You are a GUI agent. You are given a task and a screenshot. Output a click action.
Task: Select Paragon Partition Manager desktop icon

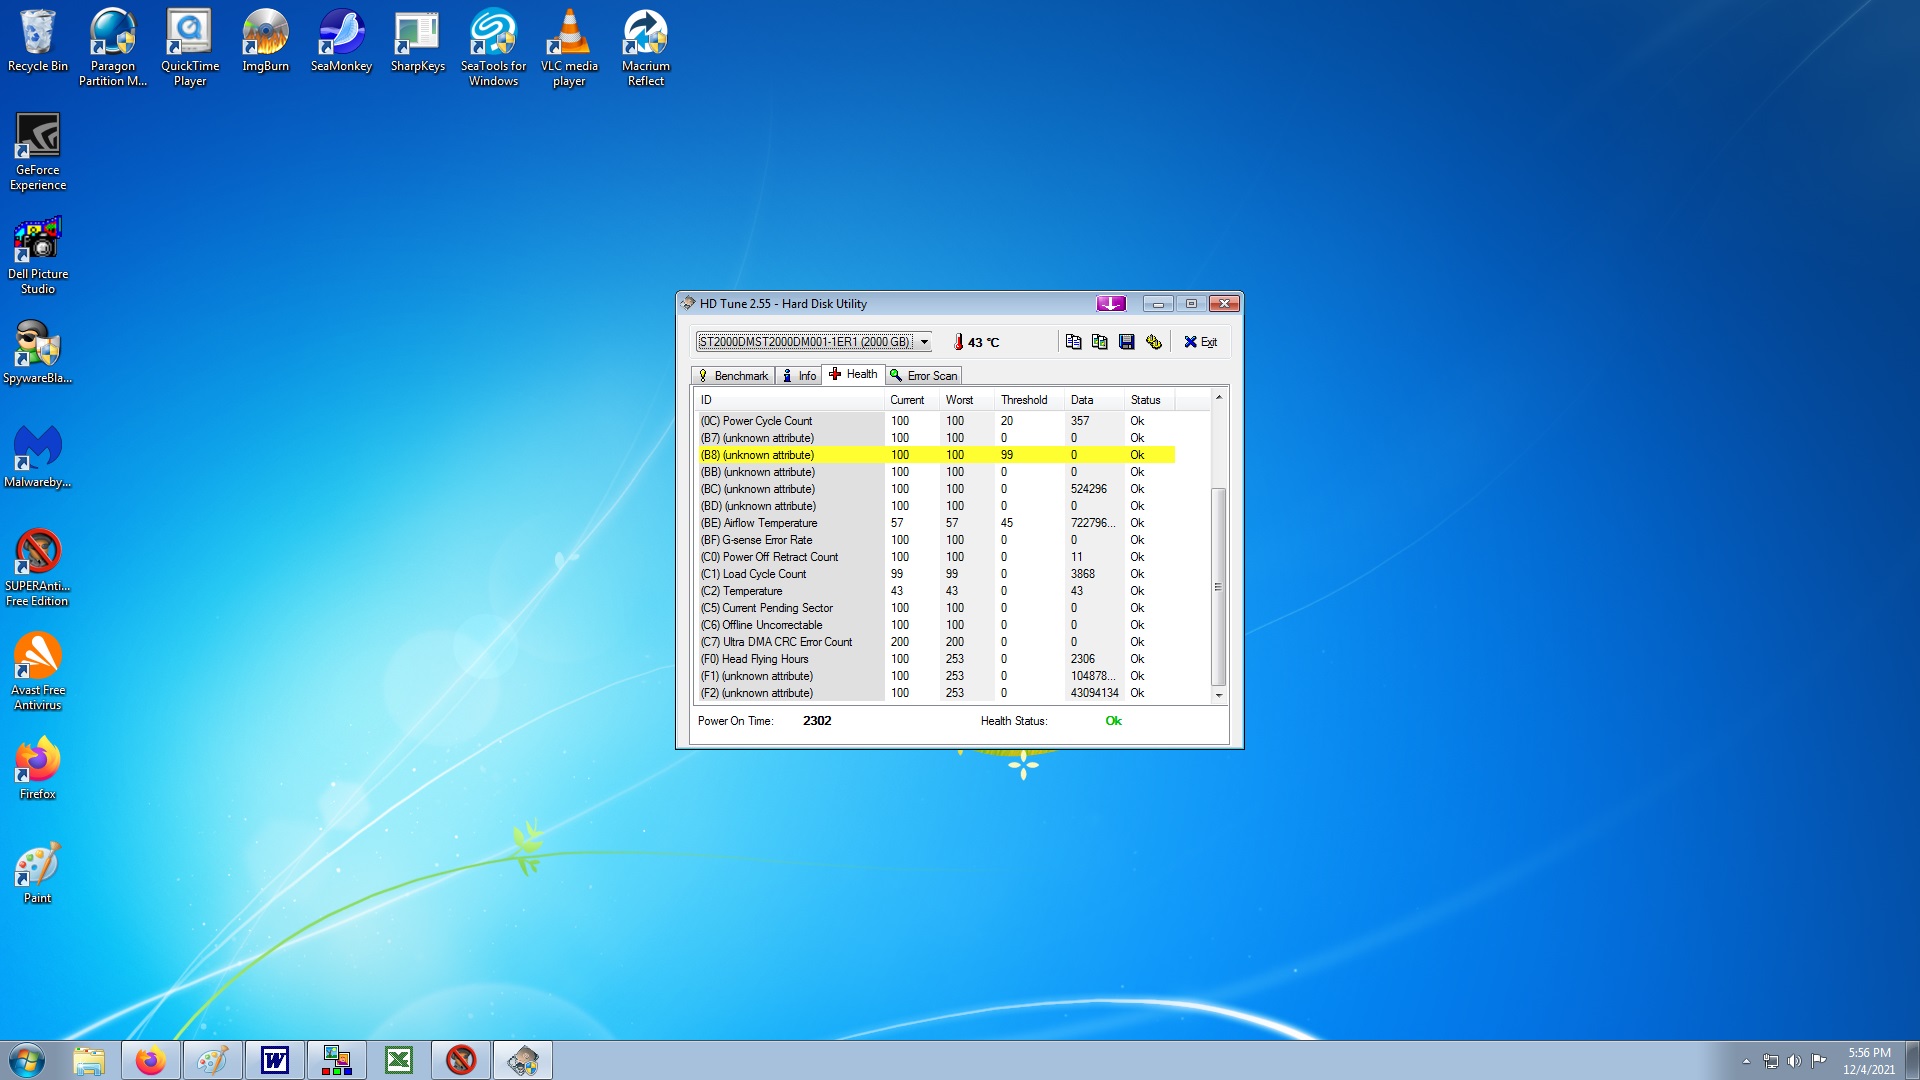[113, 48]
